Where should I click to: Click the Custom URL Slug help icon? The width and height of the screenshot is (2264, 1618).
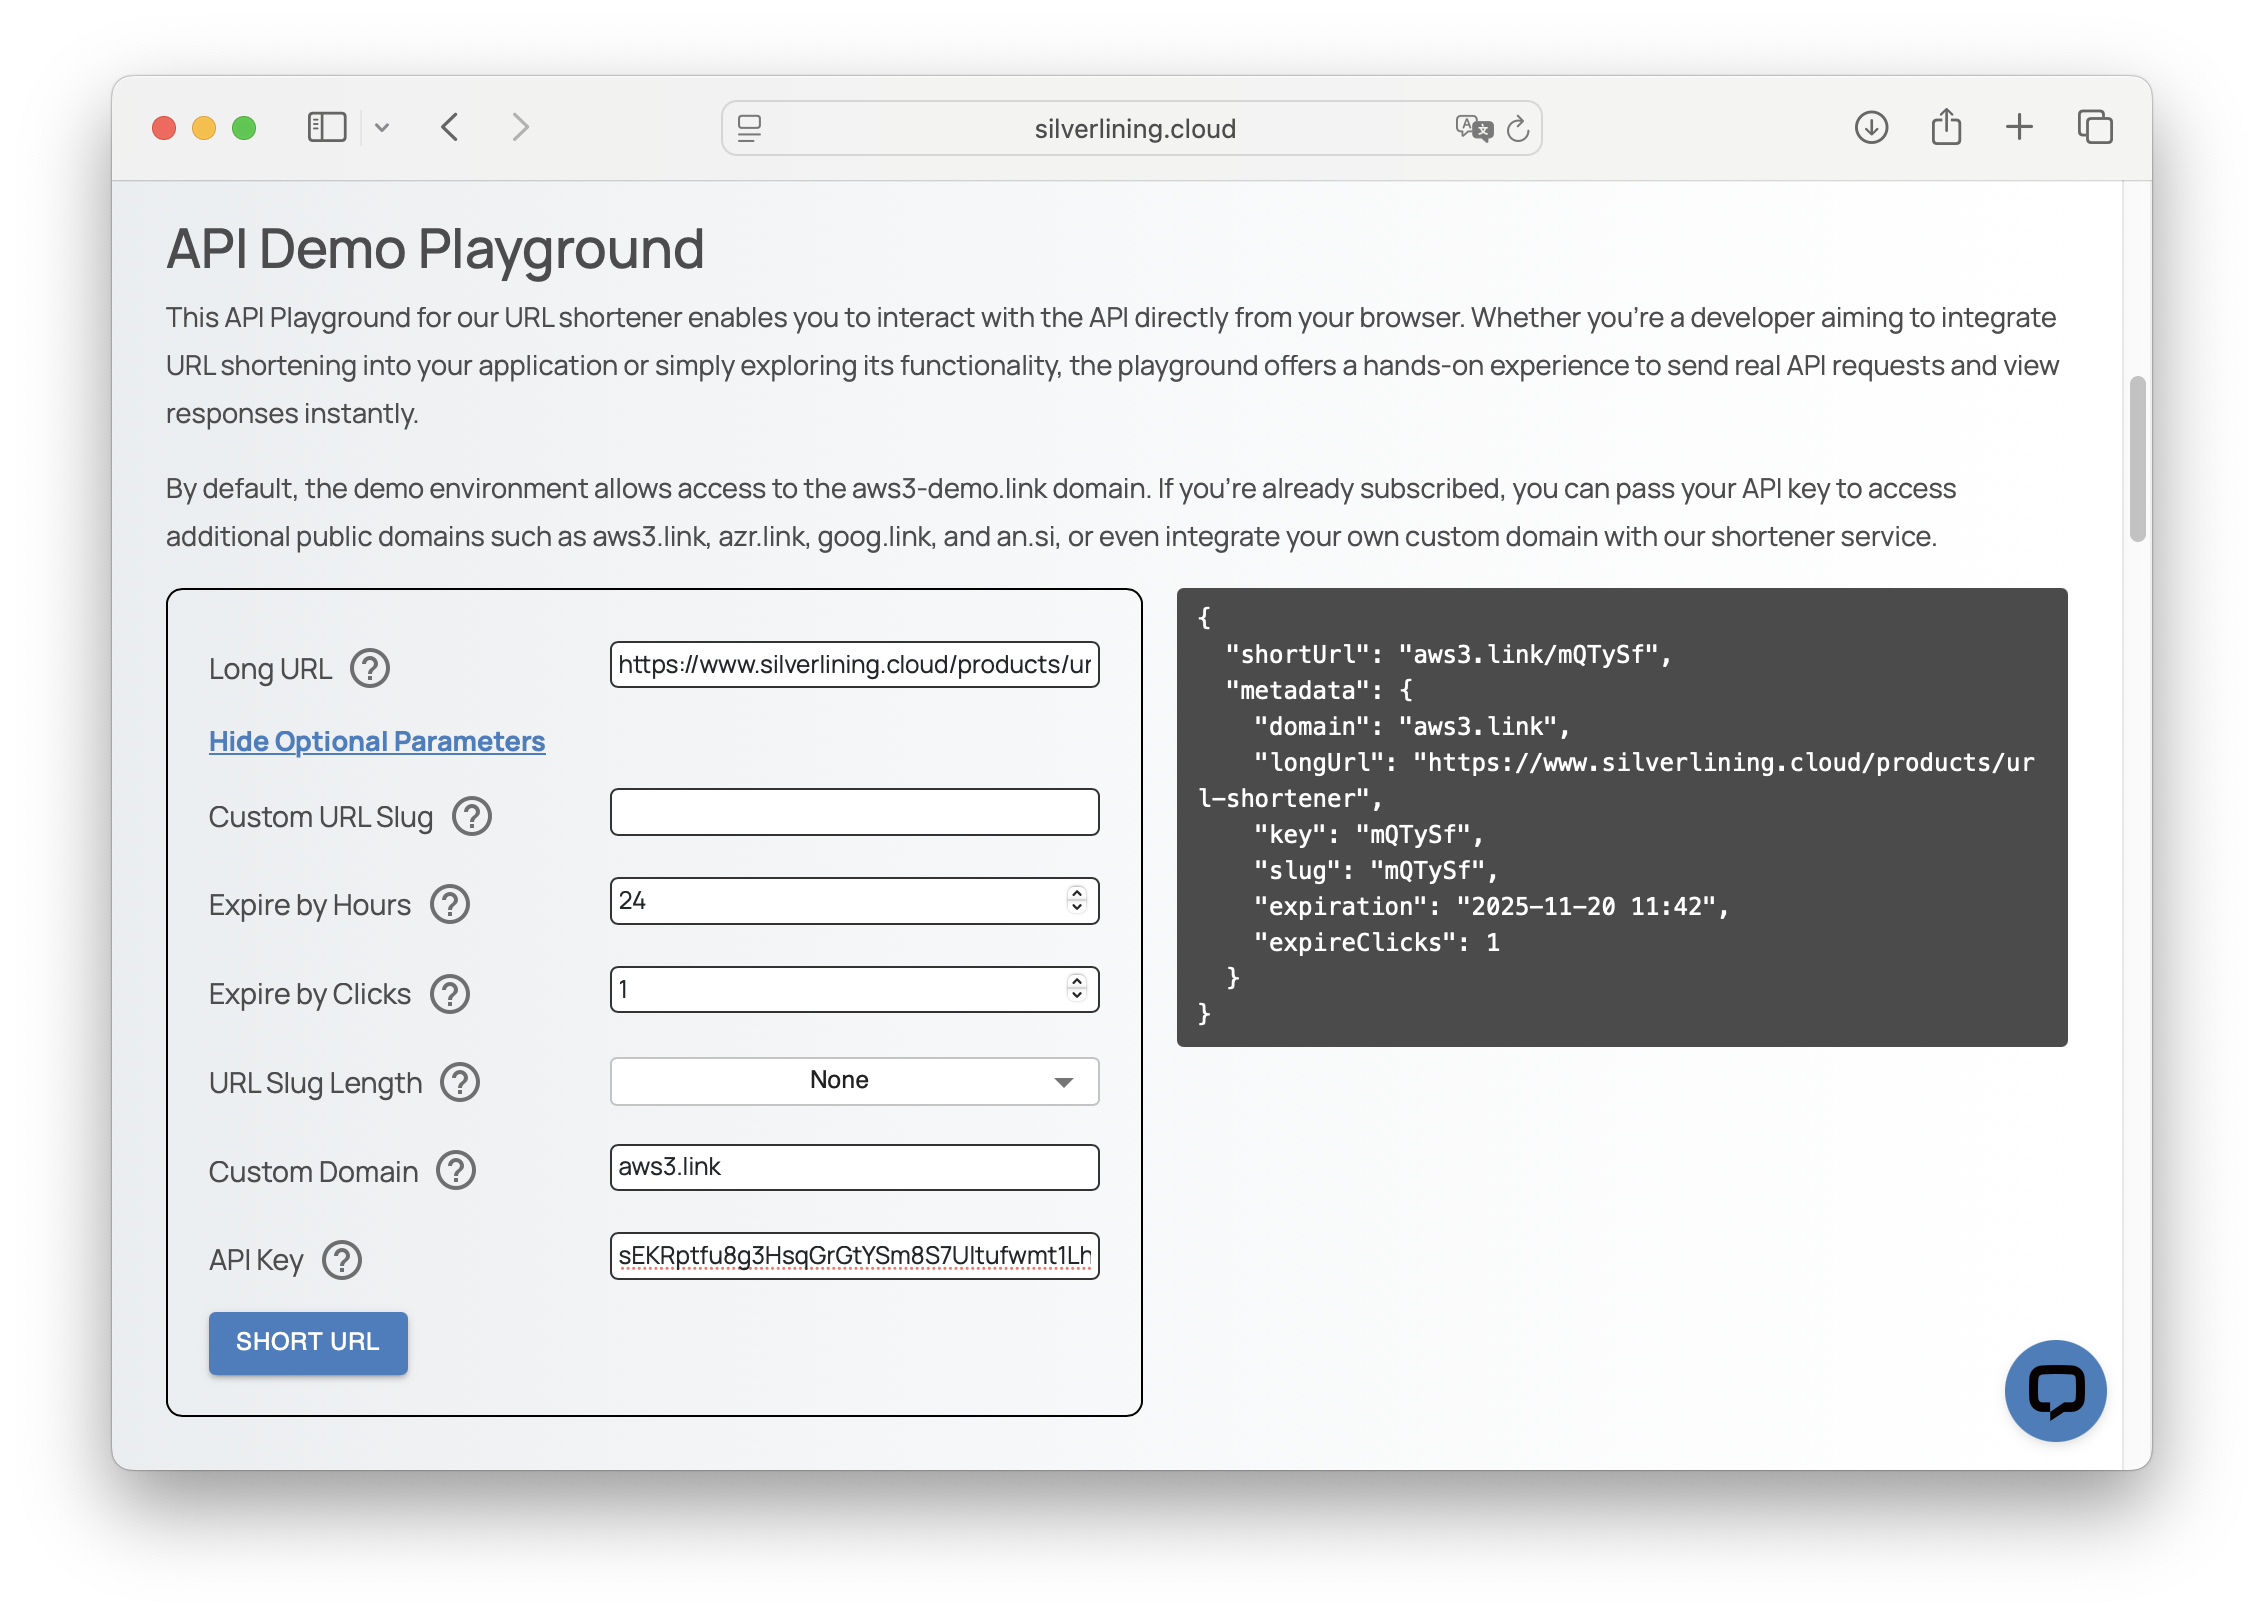[x=471, y=816]
